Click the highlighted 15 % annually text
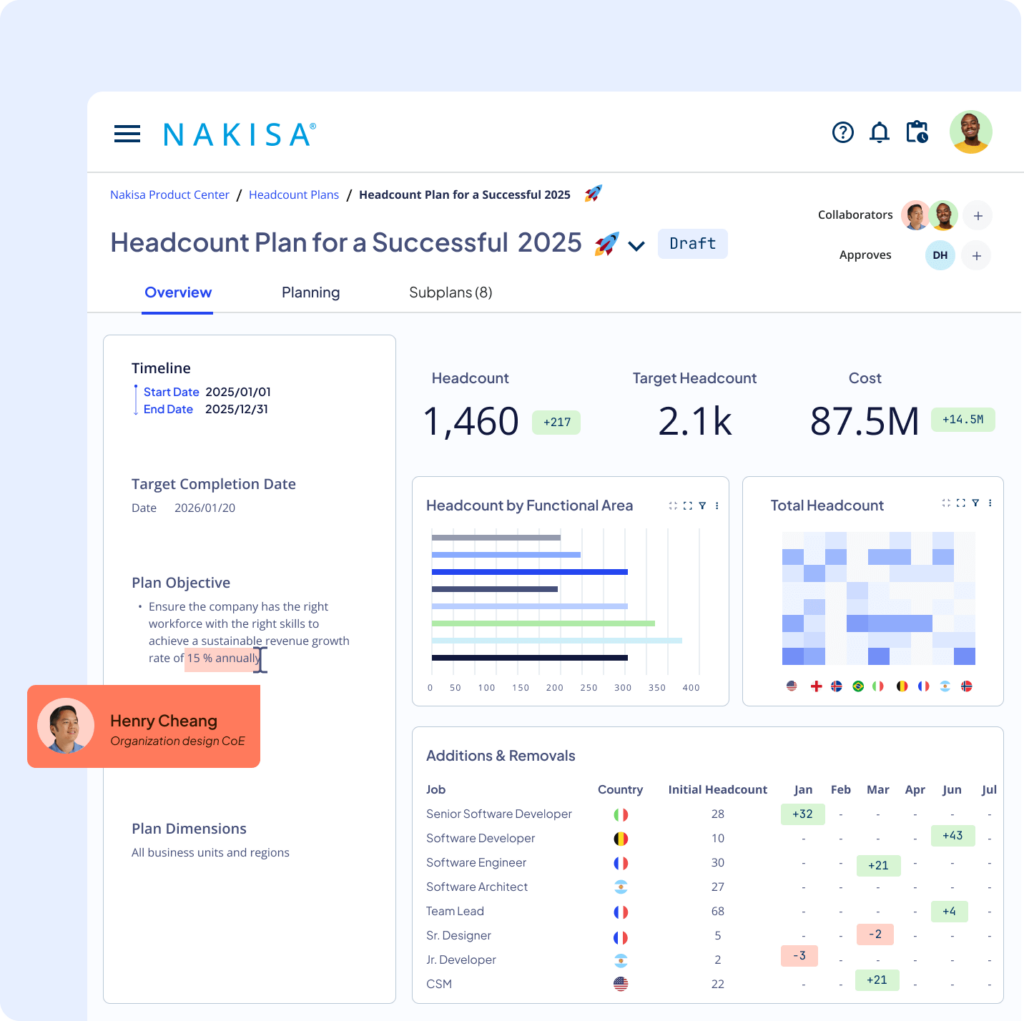This screenshot has width=1024, height=1021. 219,658
